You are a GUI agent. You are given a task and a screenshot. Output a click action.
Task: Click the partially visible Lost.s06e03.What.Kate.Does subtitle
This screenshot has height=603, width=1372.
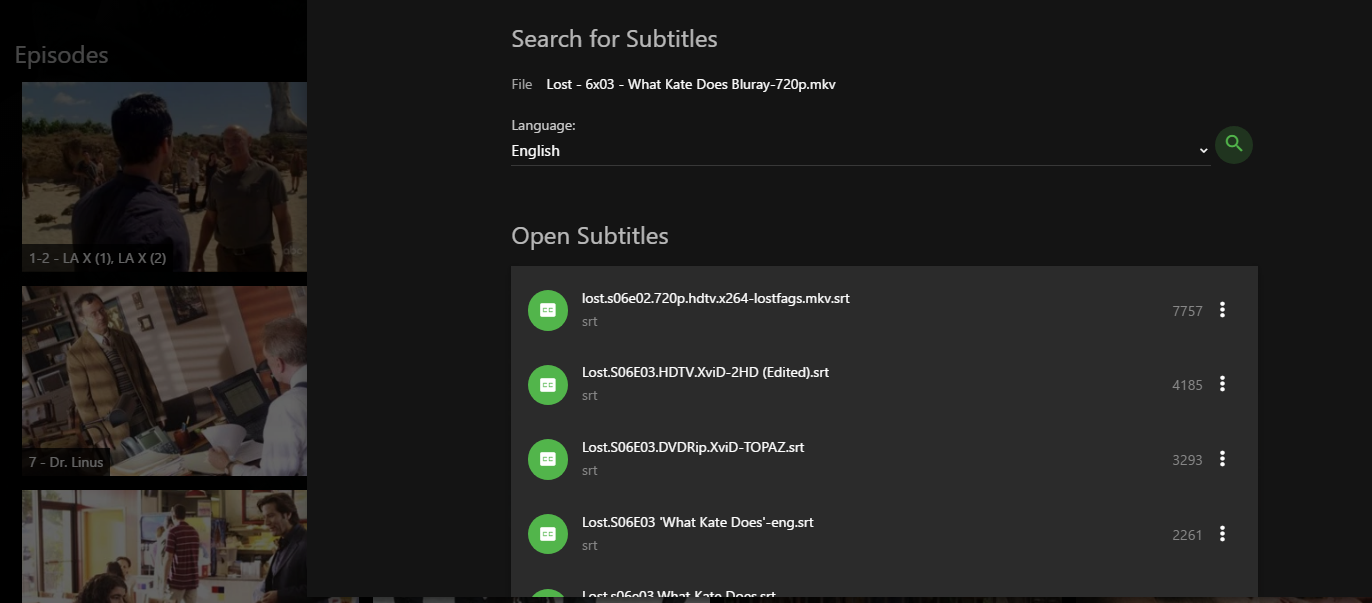point(678,595)
